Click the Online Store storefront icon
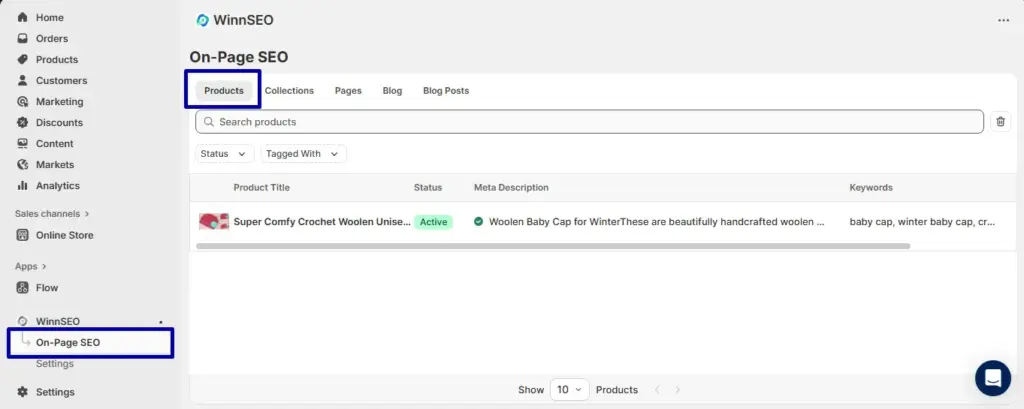 pos(22,235)
